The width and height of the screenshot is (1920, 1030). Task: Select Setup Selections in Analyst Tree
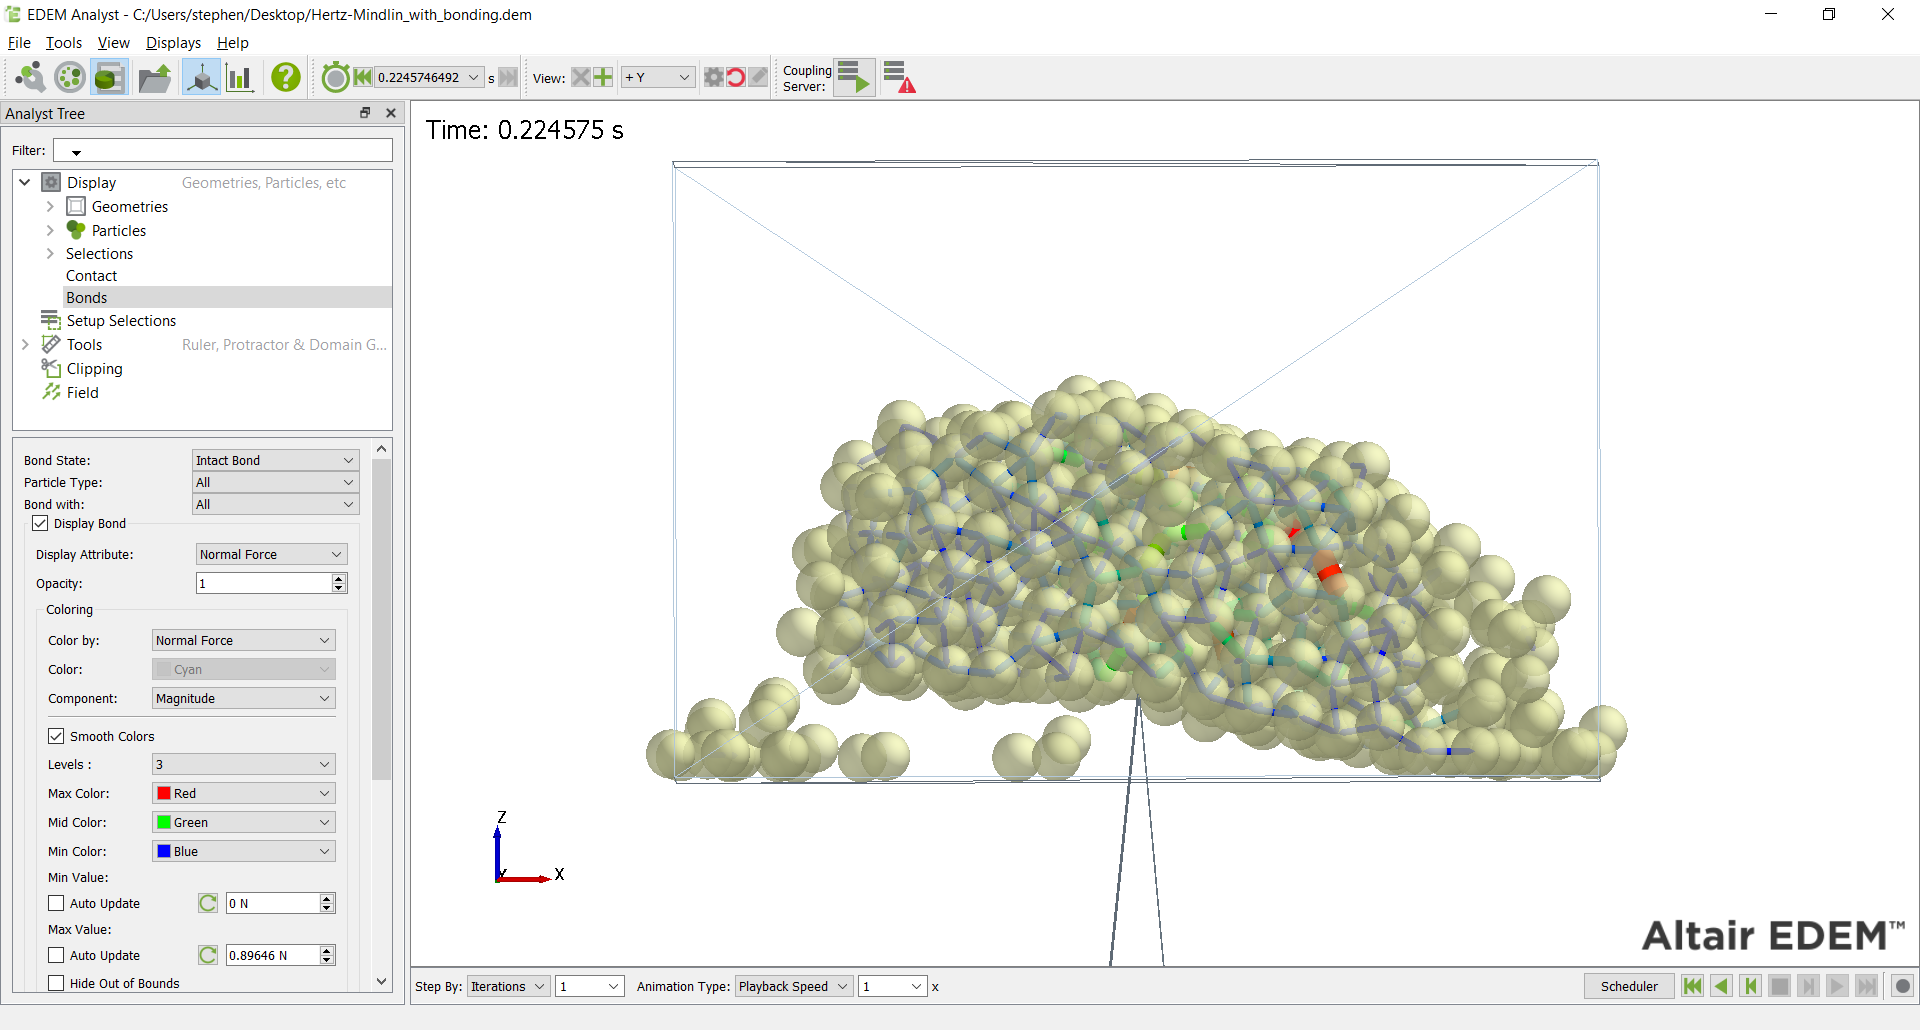(121, 321)
